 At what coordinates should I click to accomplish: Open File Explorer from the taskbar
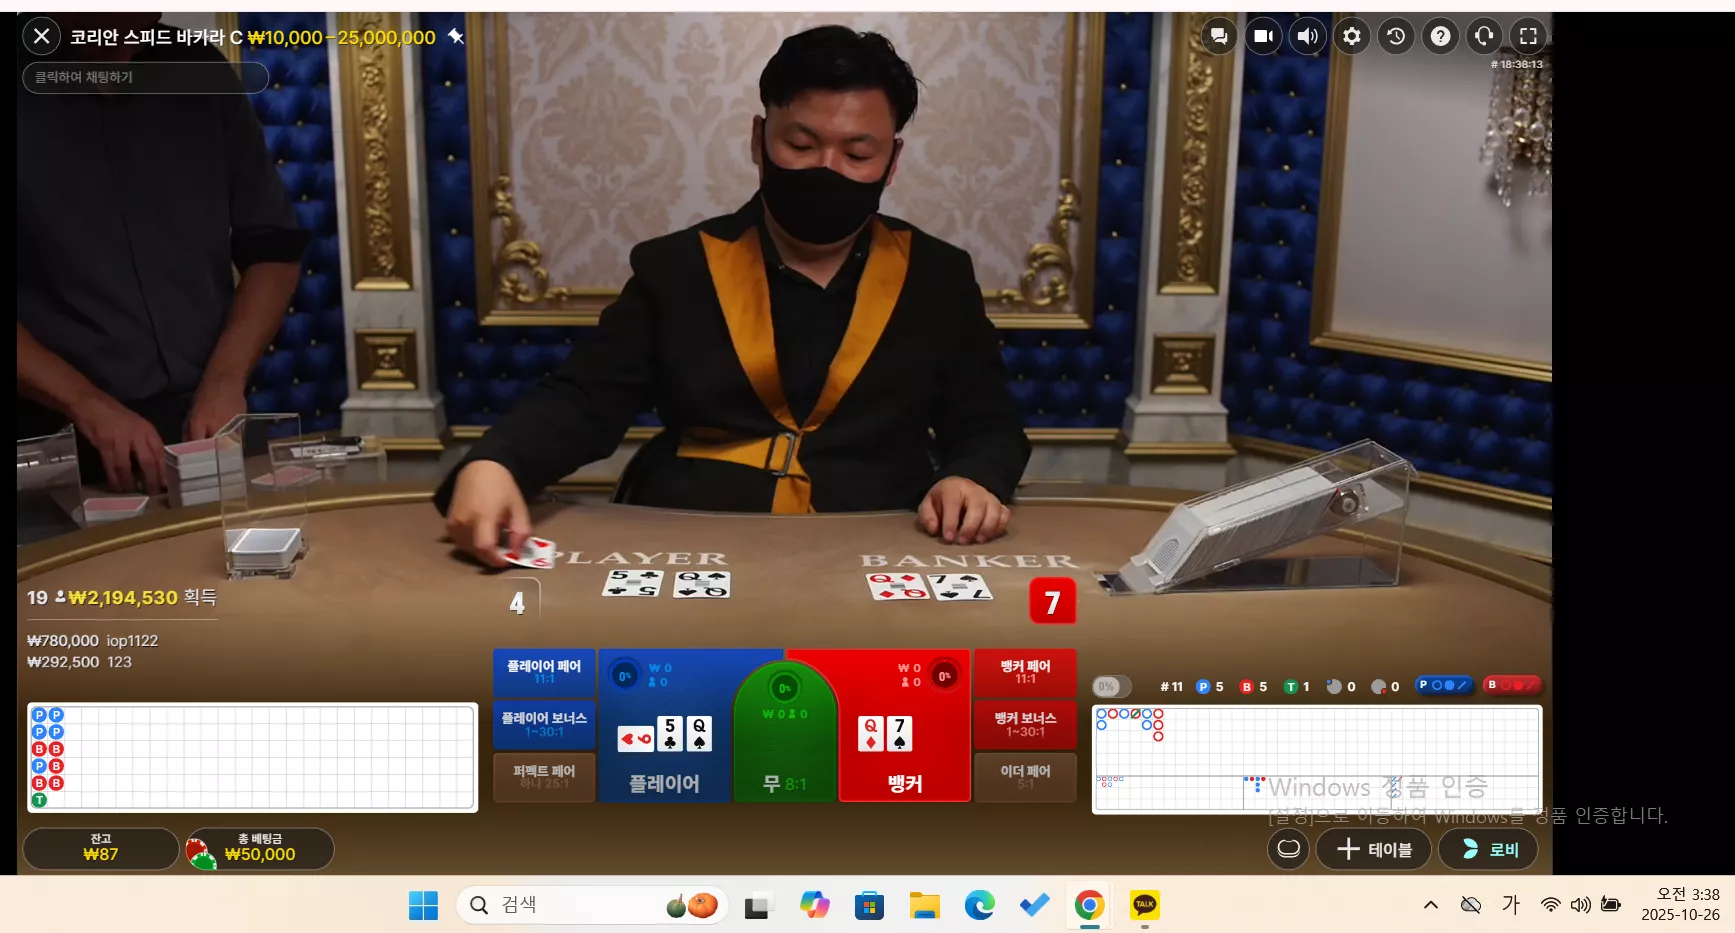924,905
